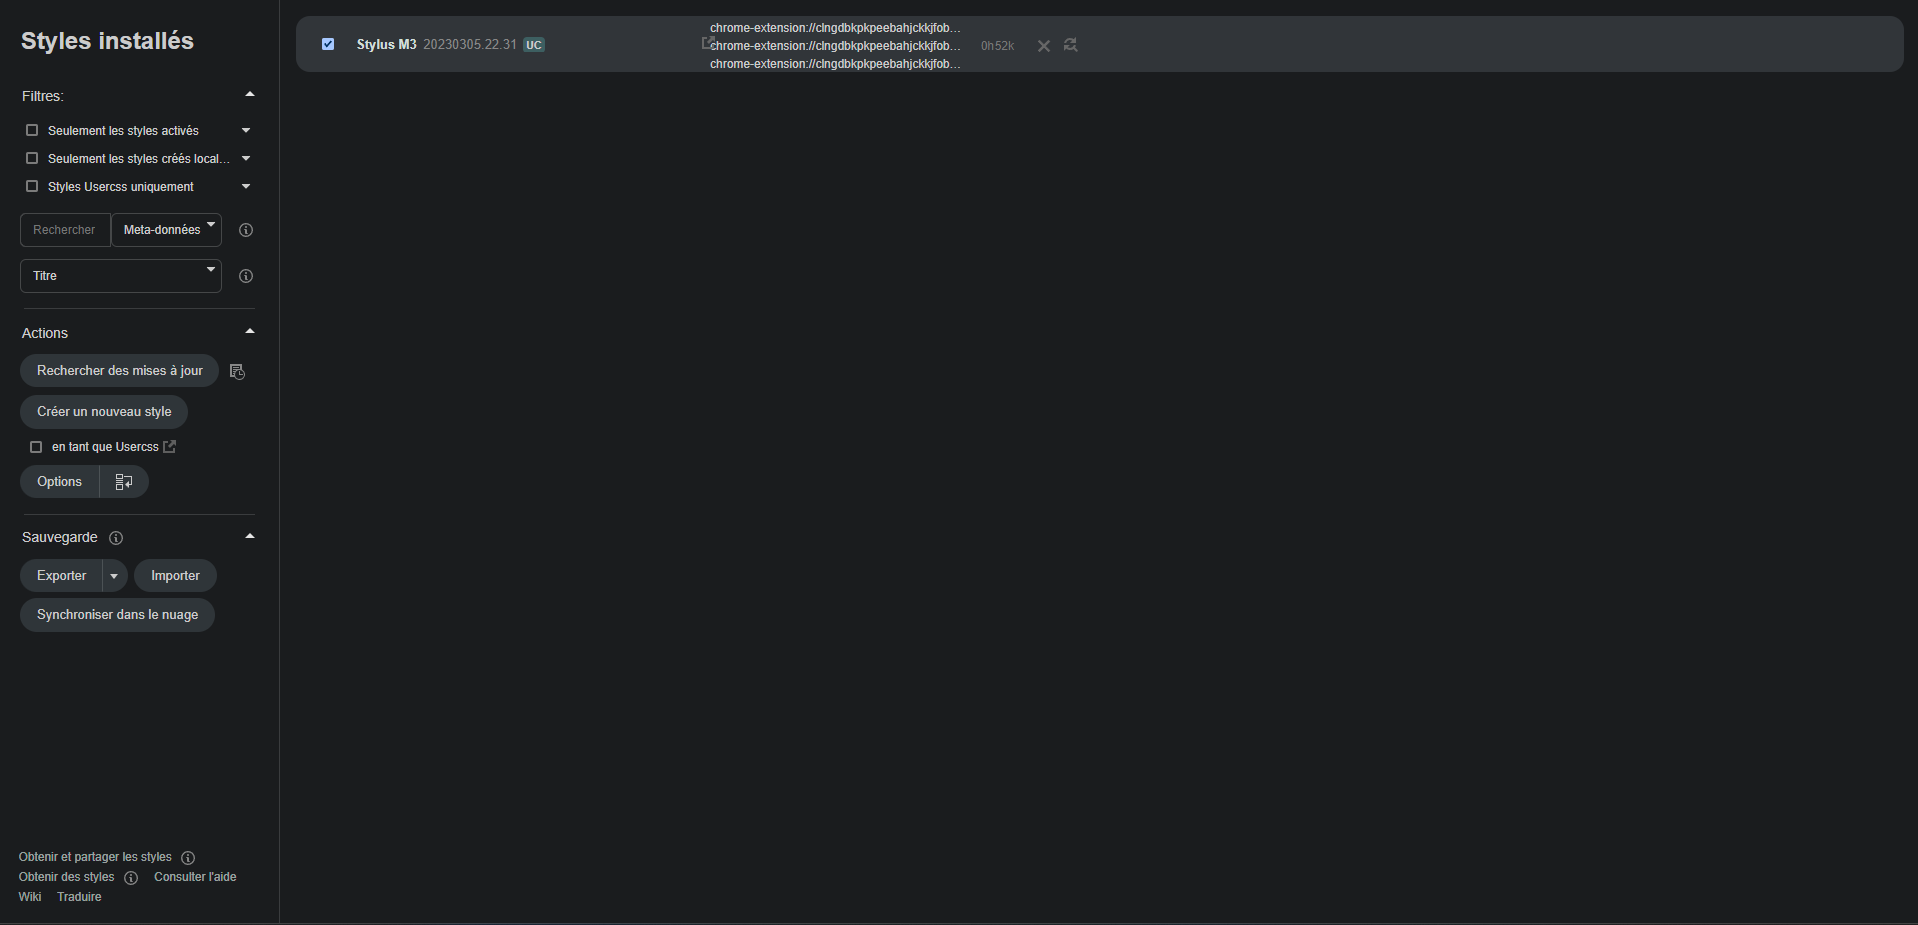The width and height of the screenshot is (1918, 925).
Task: Open the Exporter dropdown arrow
Action: [x=113, y=575]
